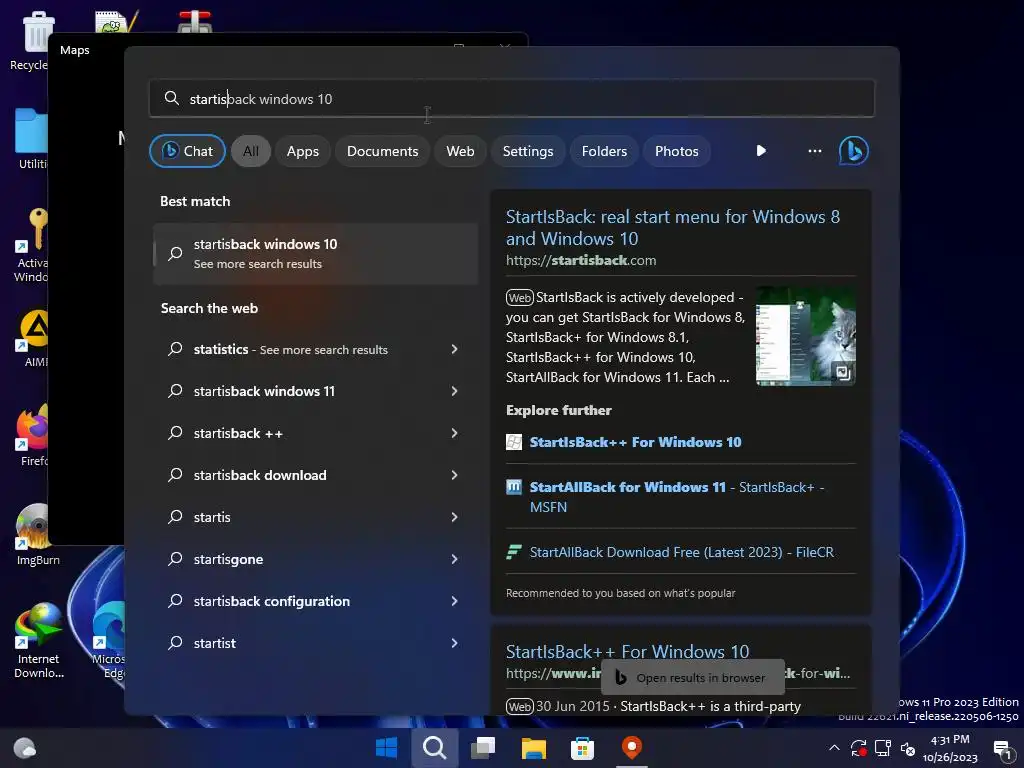This screenshot has height=768, width=1024.
Task: Select the All filter tab
Action: tap(251, 151)
